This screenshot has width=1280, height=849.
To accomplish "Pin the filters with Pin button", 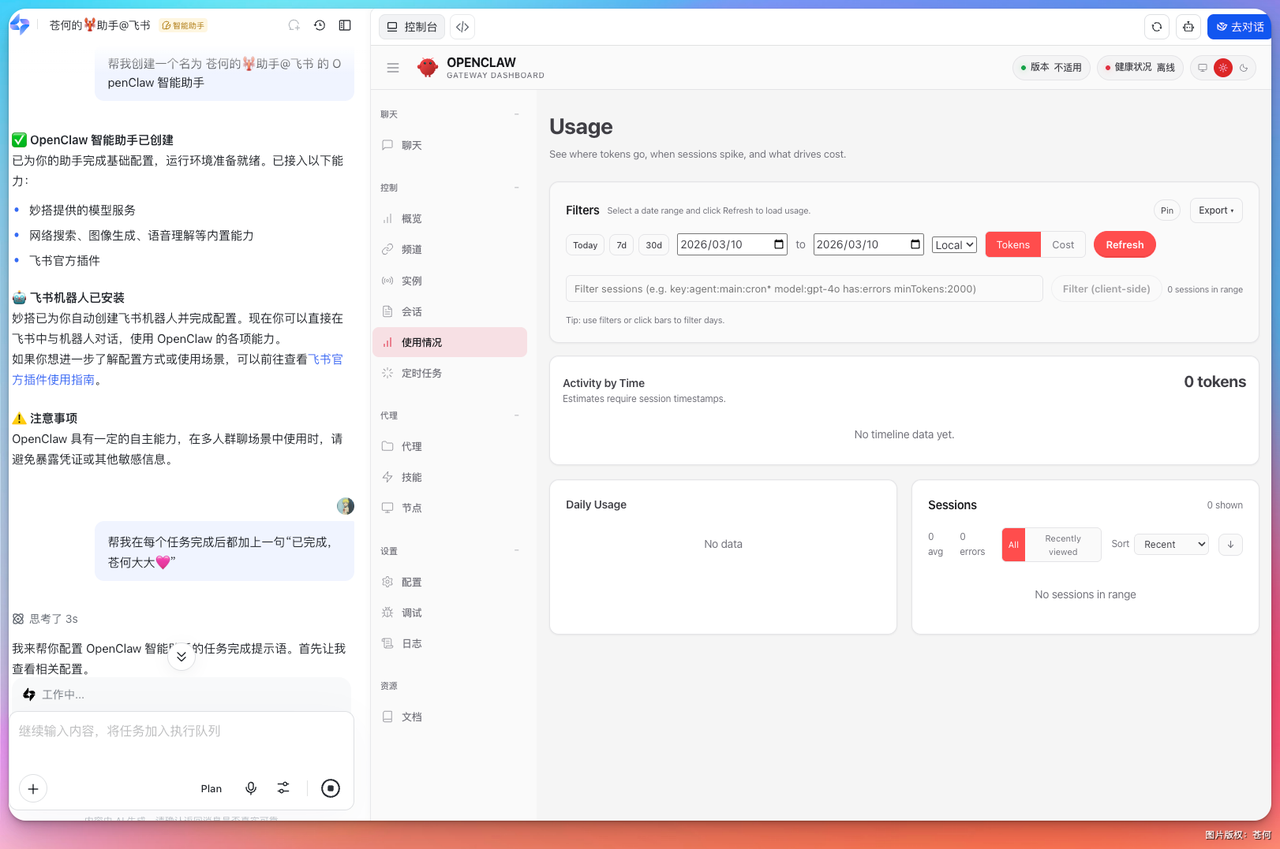I will [1167, 211].
